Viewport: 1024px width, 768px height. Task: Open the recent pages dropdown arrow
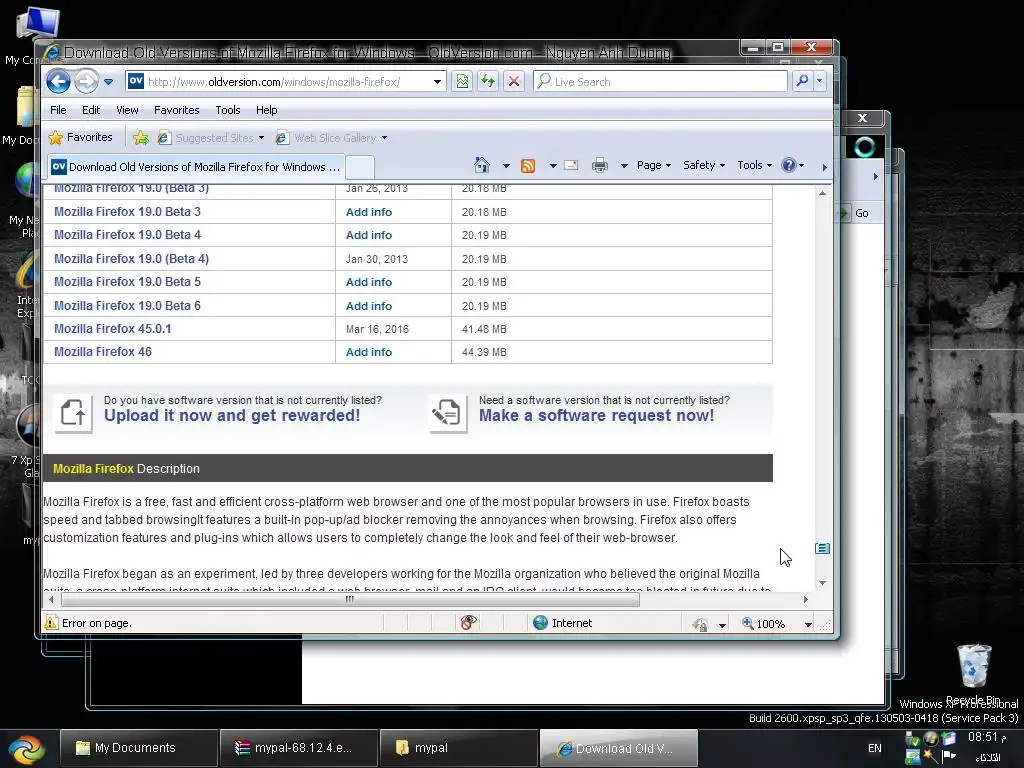[x=108, y=82]
